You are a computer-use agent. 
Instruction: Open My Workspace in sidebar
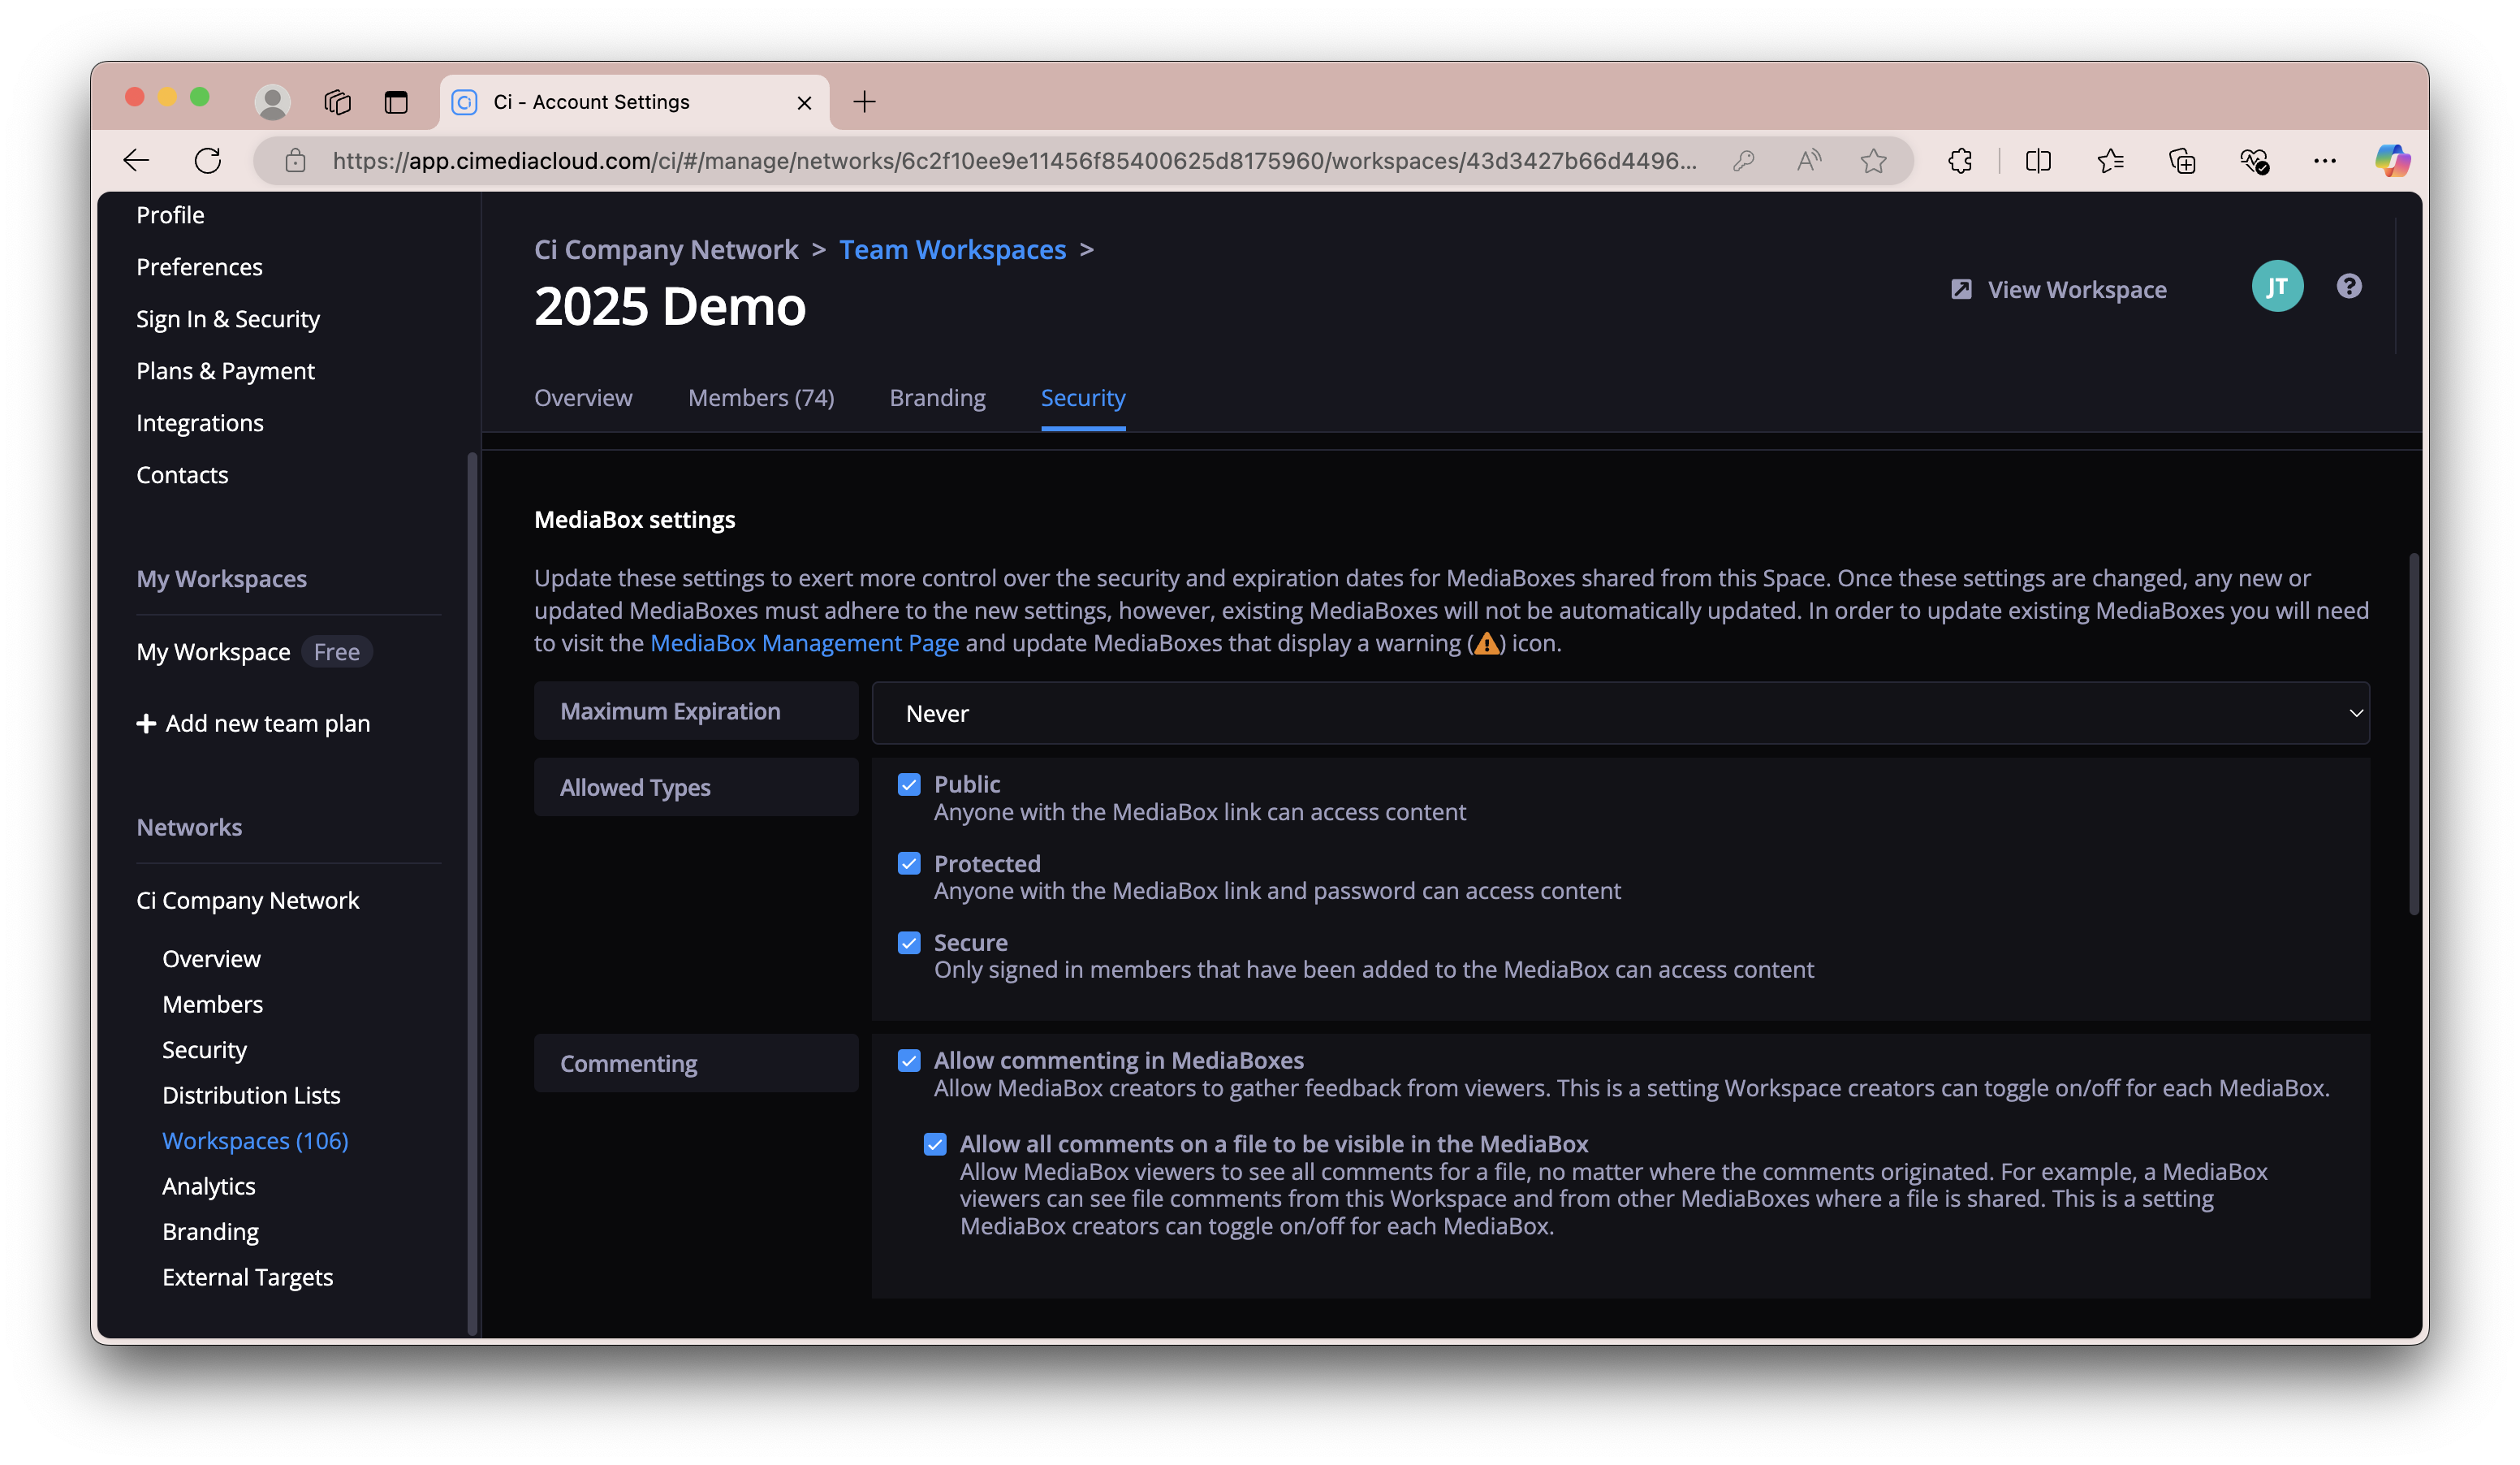[213, 652]
